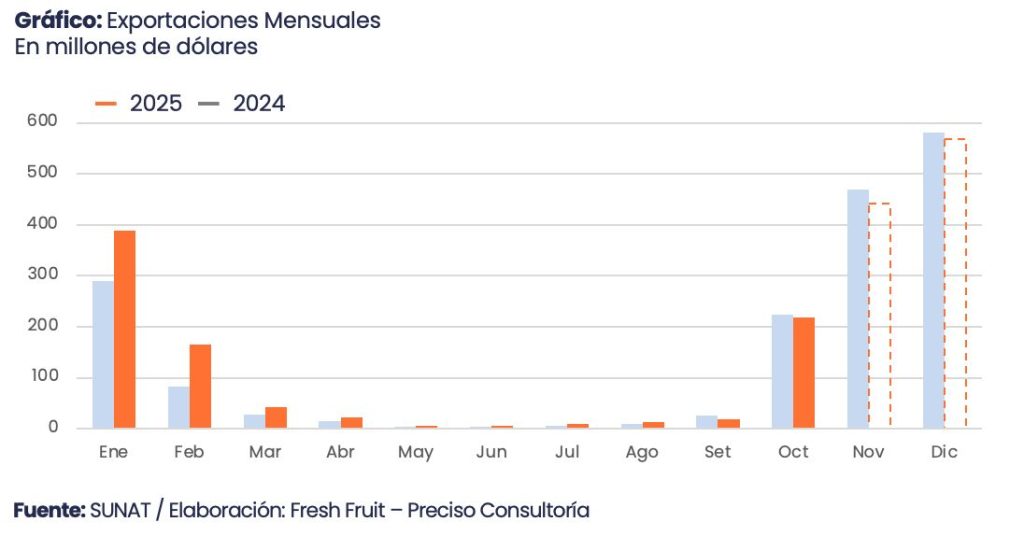Click the orange March 2025 bar

coord(276,418)
